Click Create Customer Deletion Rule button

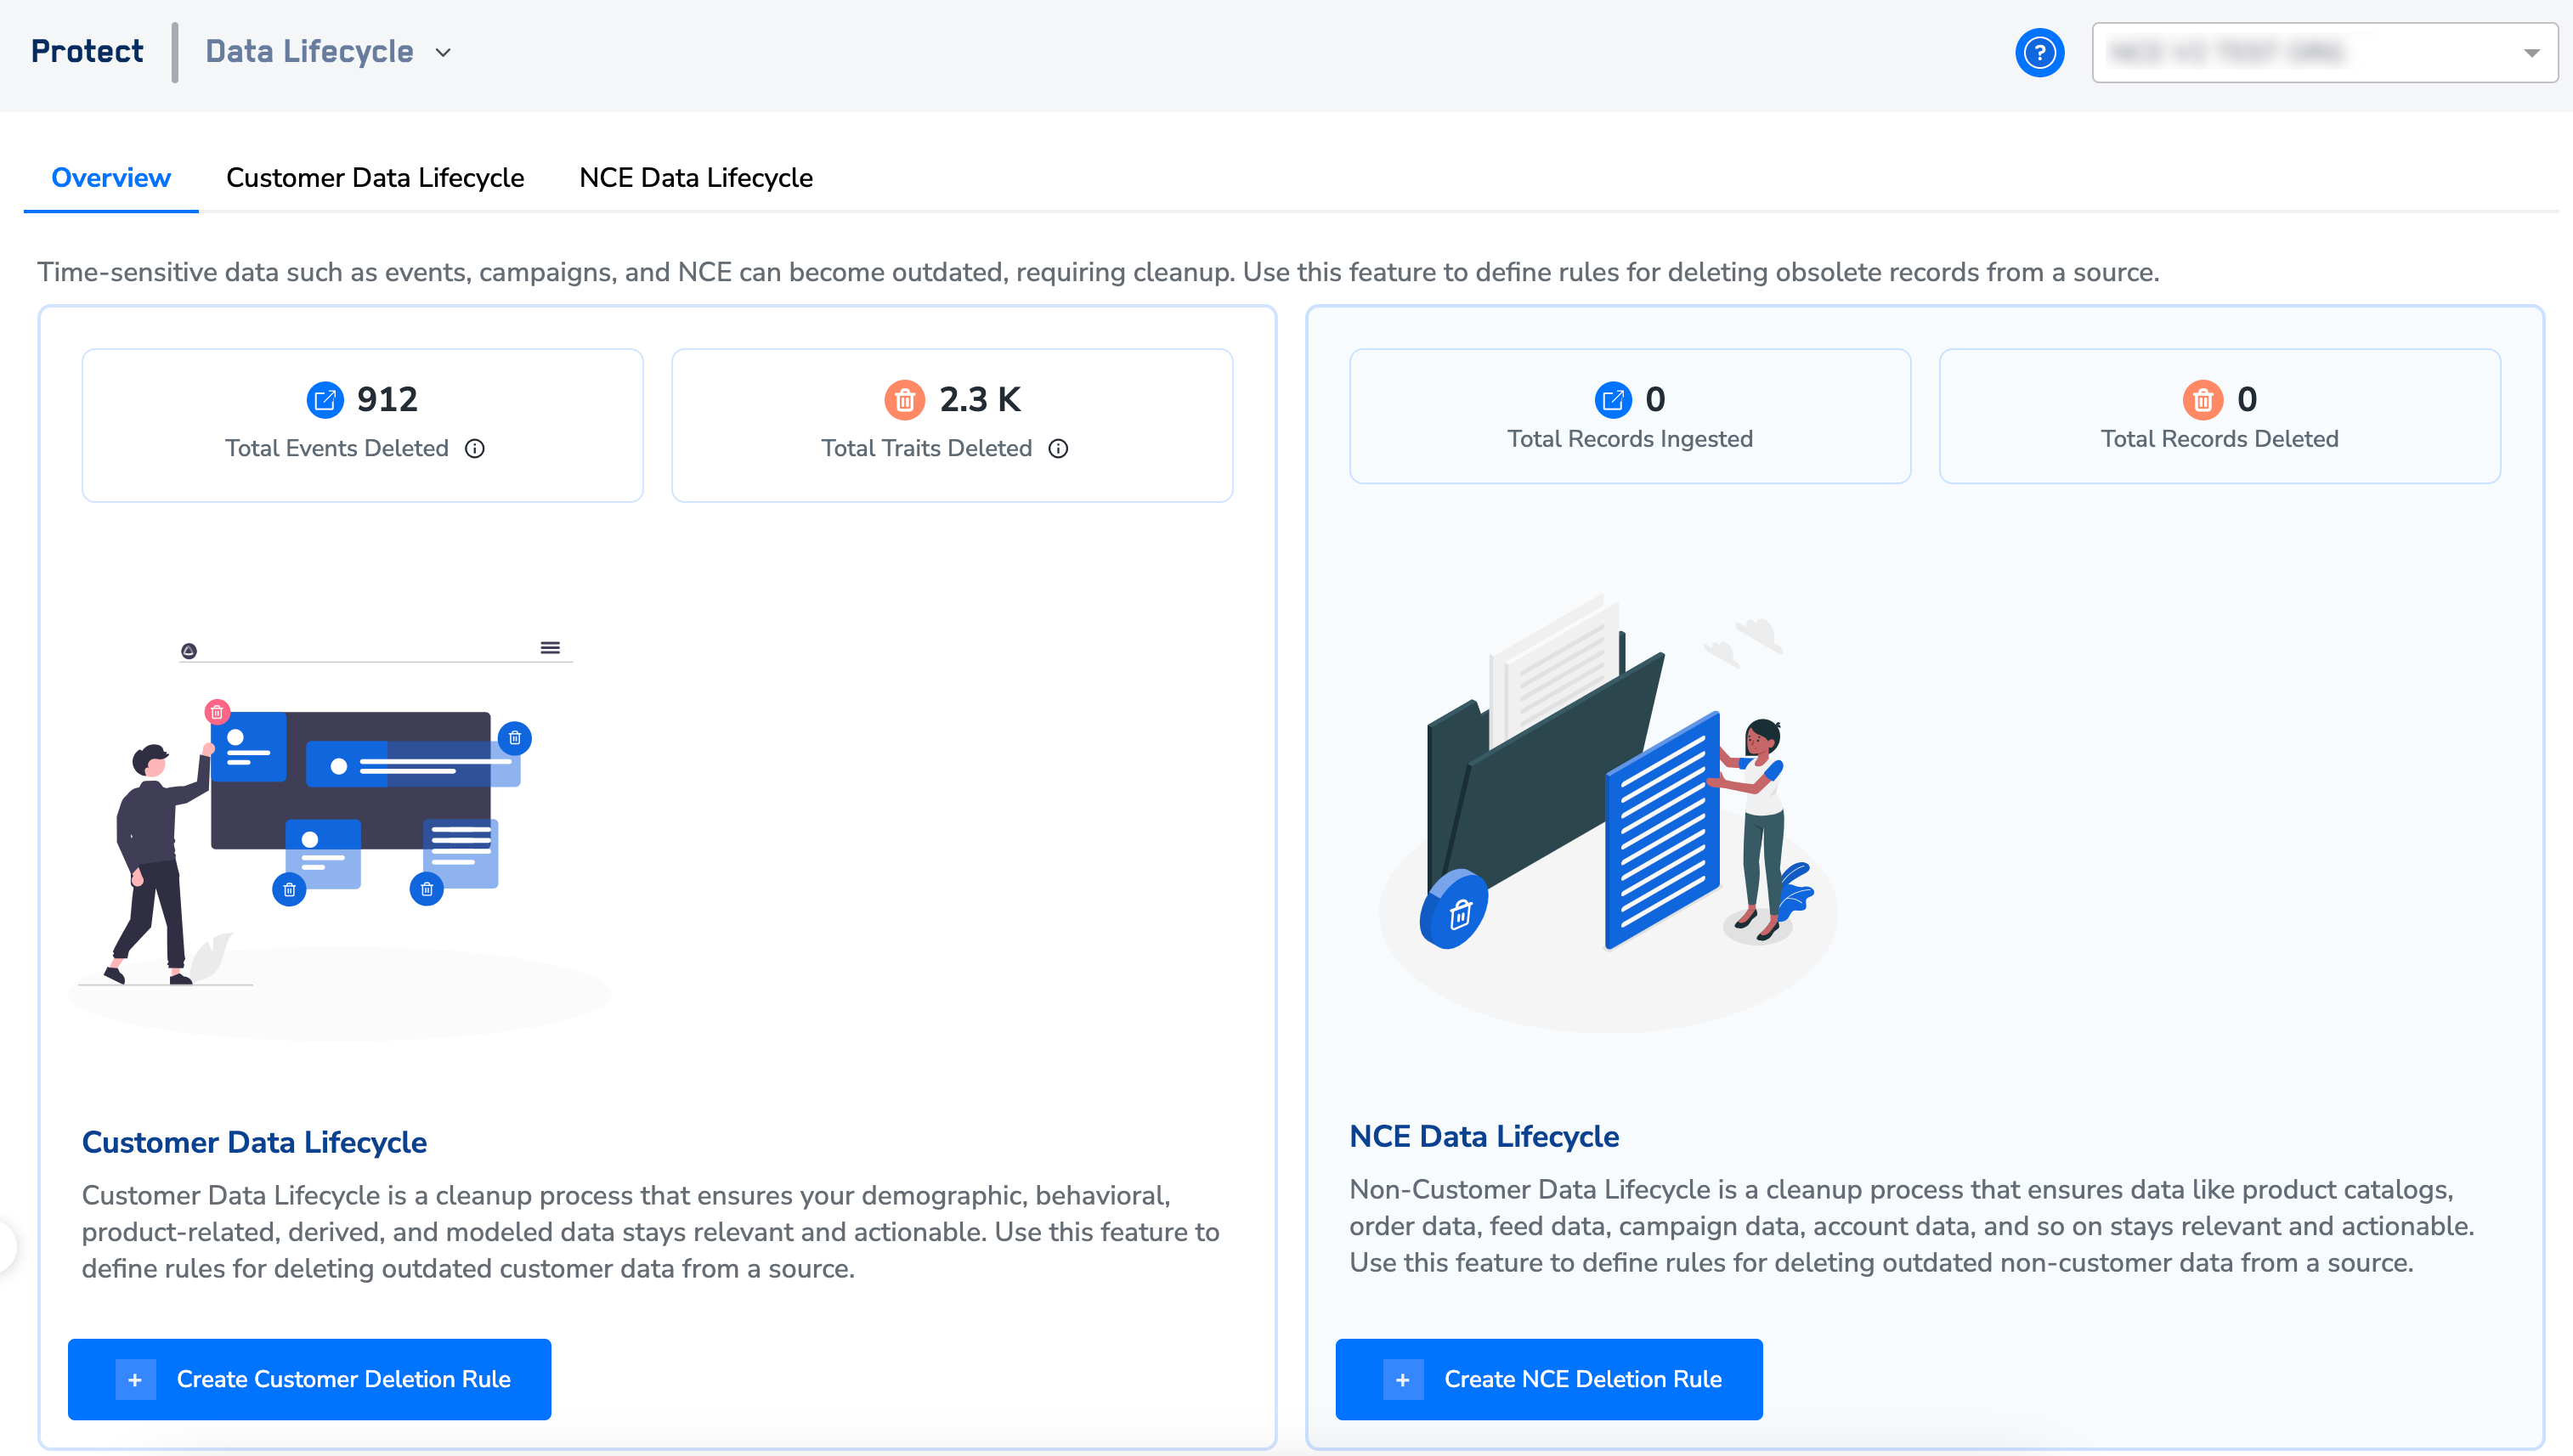(309, 1379)
